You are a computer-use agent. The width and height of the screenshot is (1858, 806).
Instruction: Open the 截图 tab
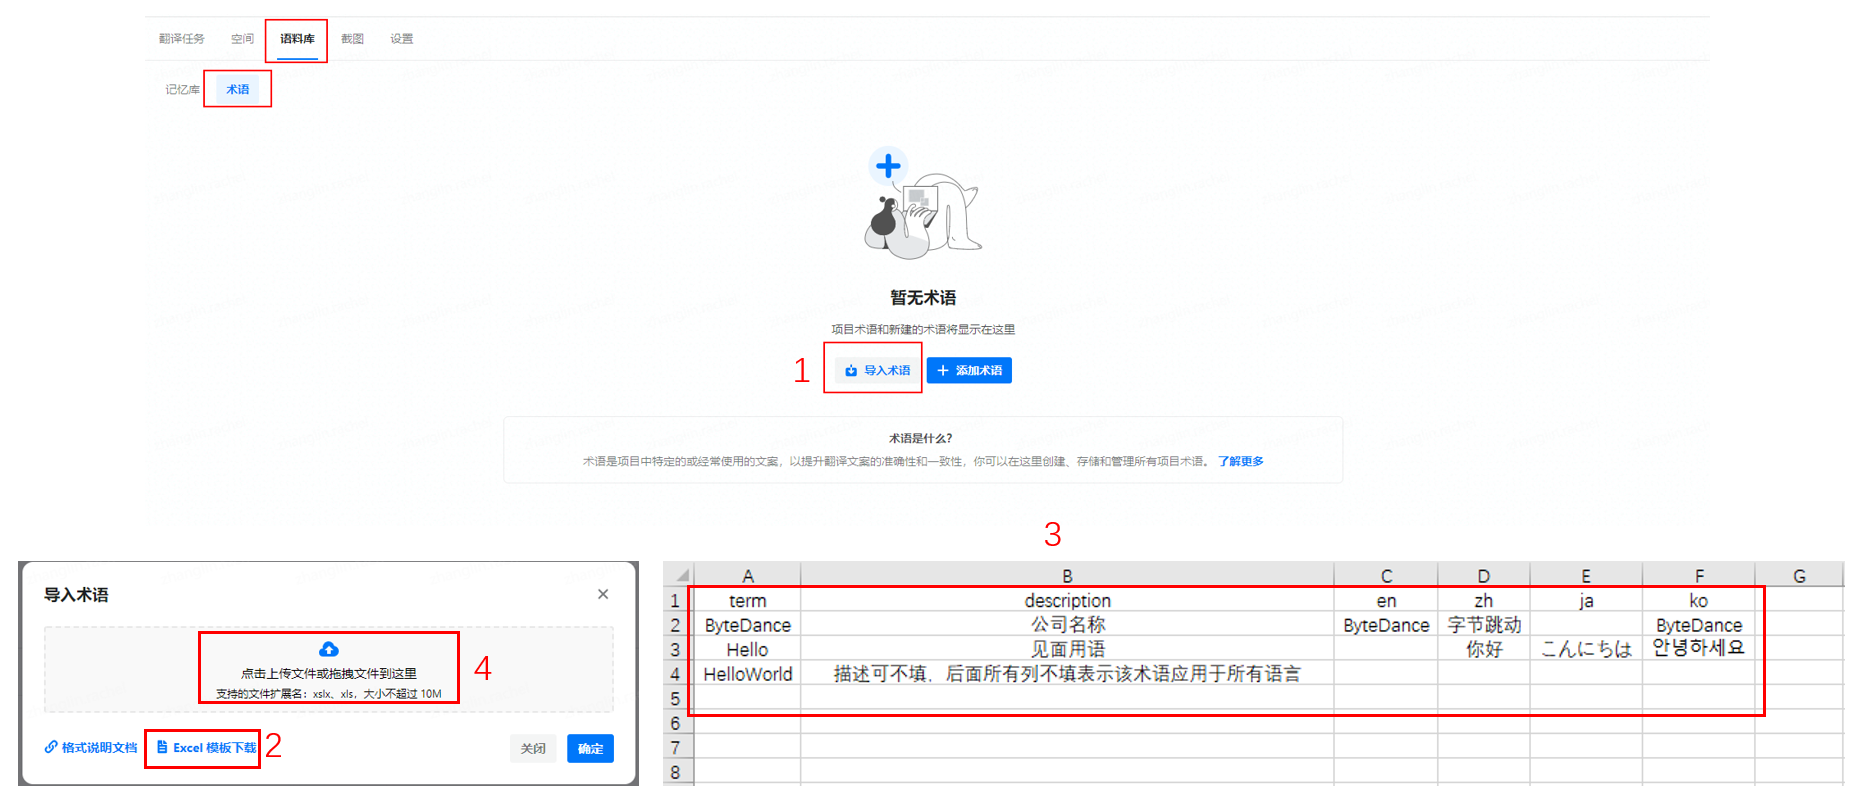coord(352,39)
